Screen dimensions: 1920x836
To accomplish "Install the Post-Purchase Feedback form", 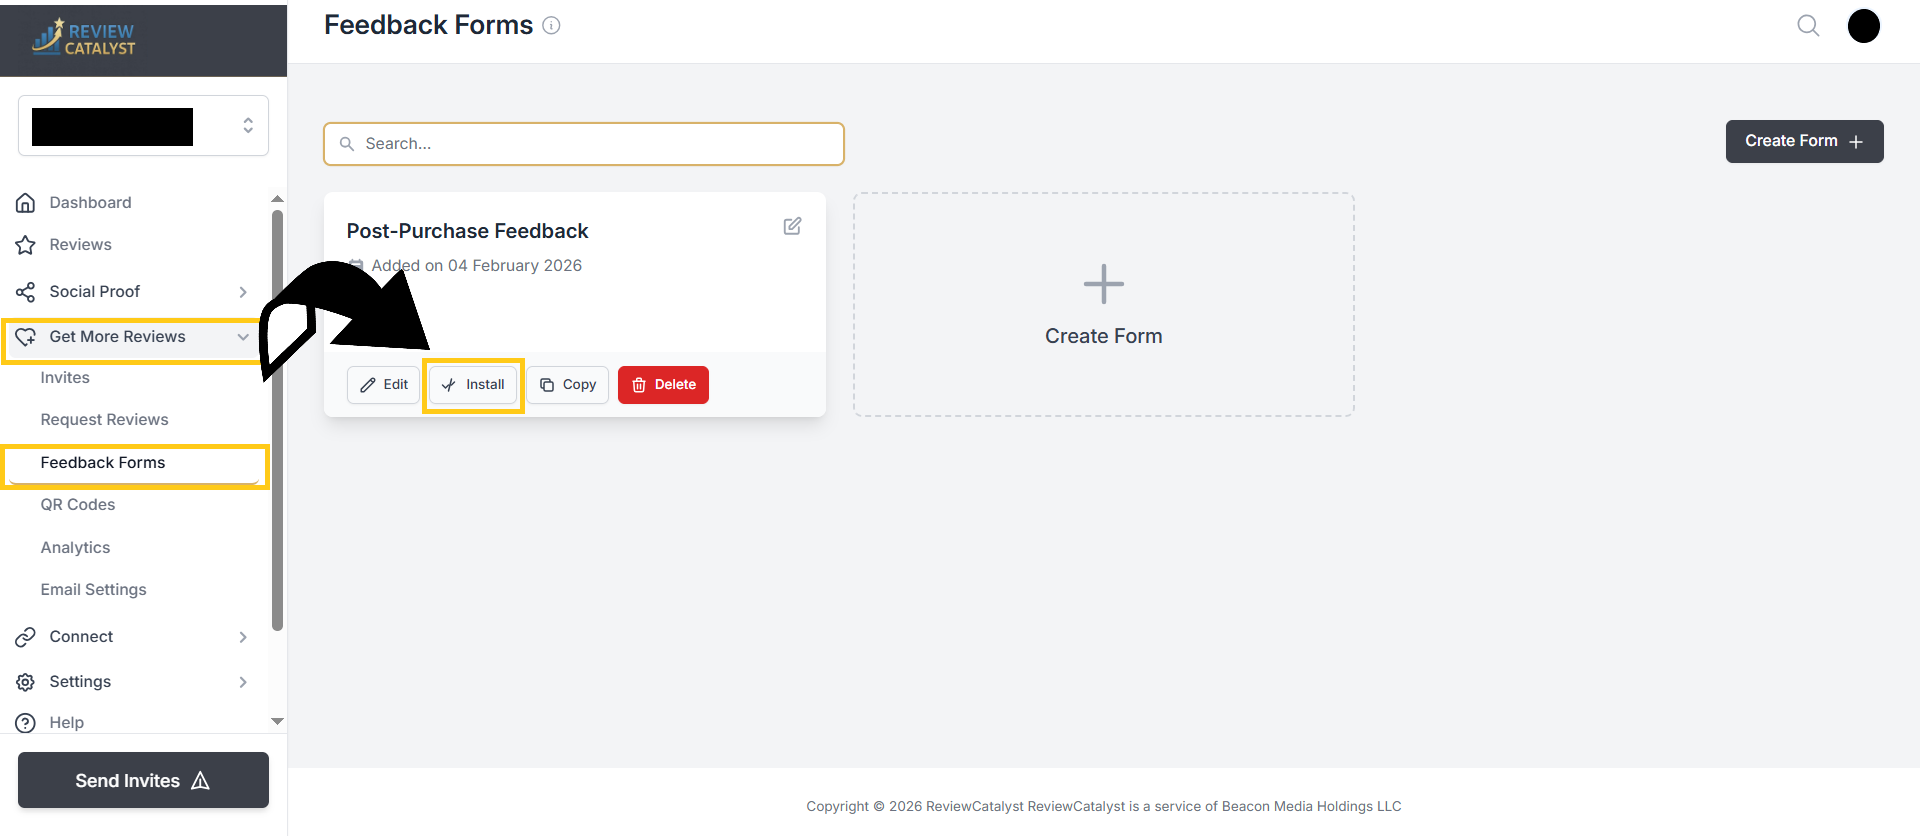I will pyautogui.click(x=473, y=384).
